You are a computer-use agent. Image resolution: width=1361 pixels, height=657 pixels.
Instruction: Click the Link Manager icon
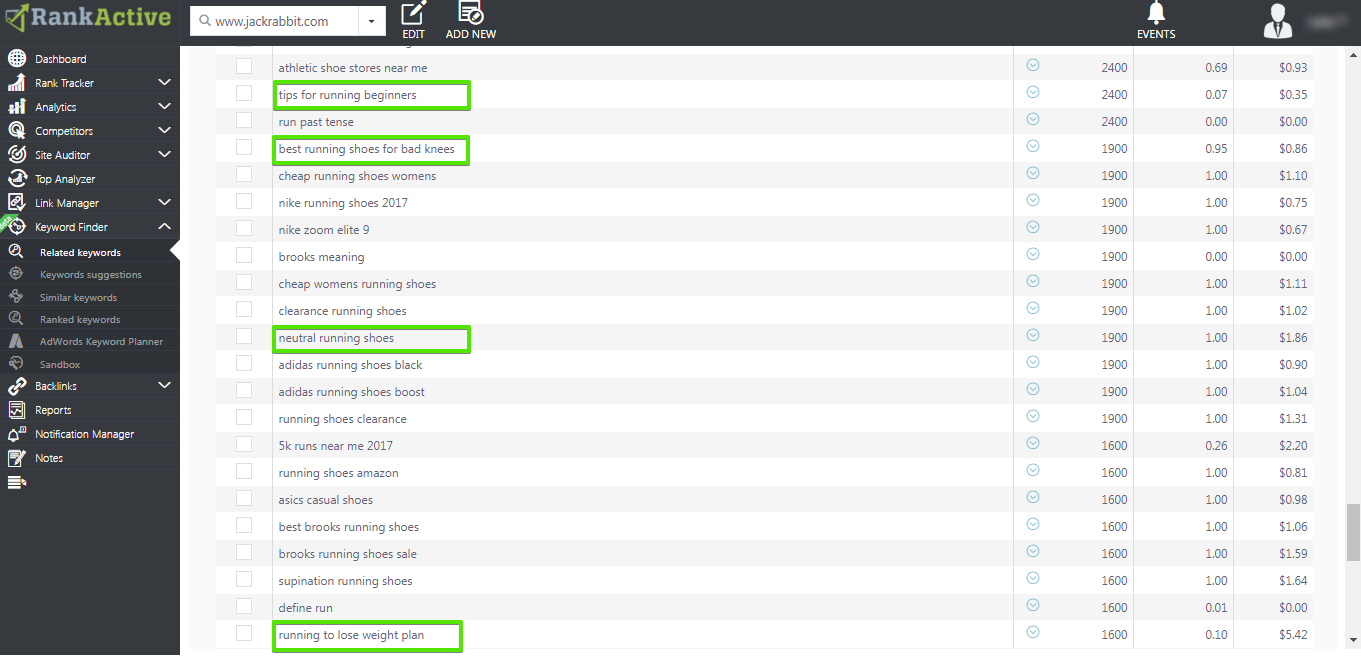pyautogui.click(x=17, y=203)
